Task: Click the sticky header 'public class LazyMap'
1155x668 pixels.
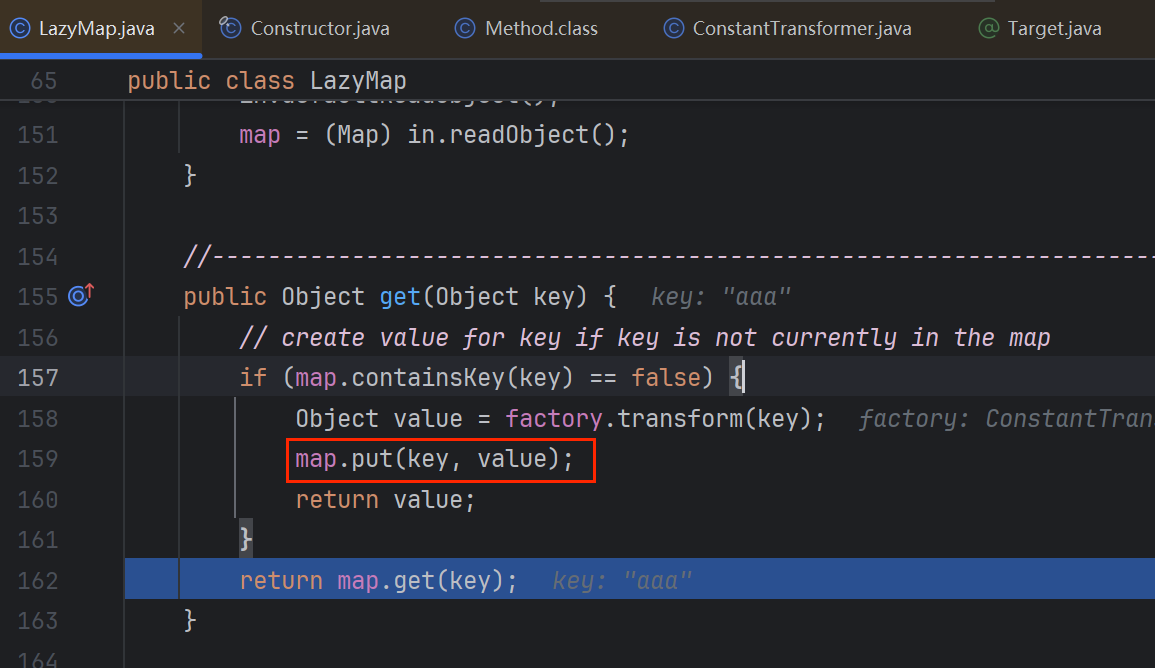Action: [x=267, y=81]
